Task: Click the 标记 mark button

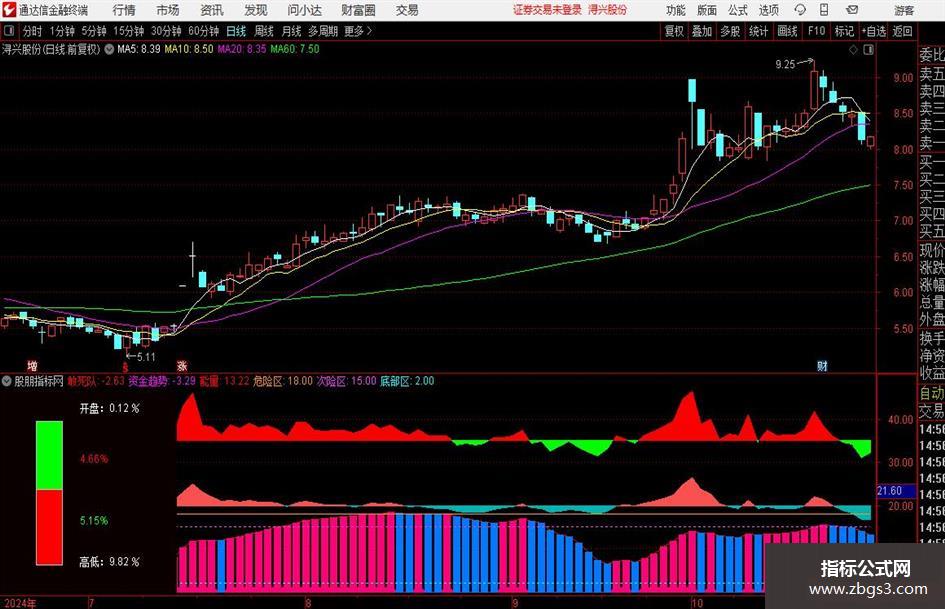Action: point(844,31)
